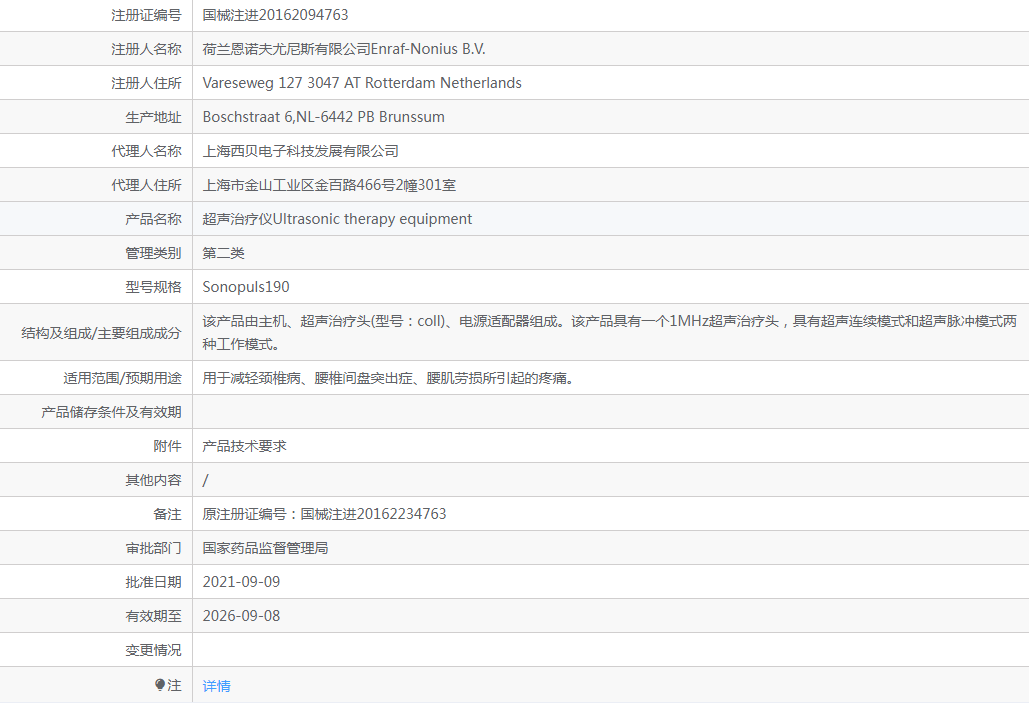Click the info bulb icon beside 注
Screen dimensions: 1029x703
(x=160, y=685)
